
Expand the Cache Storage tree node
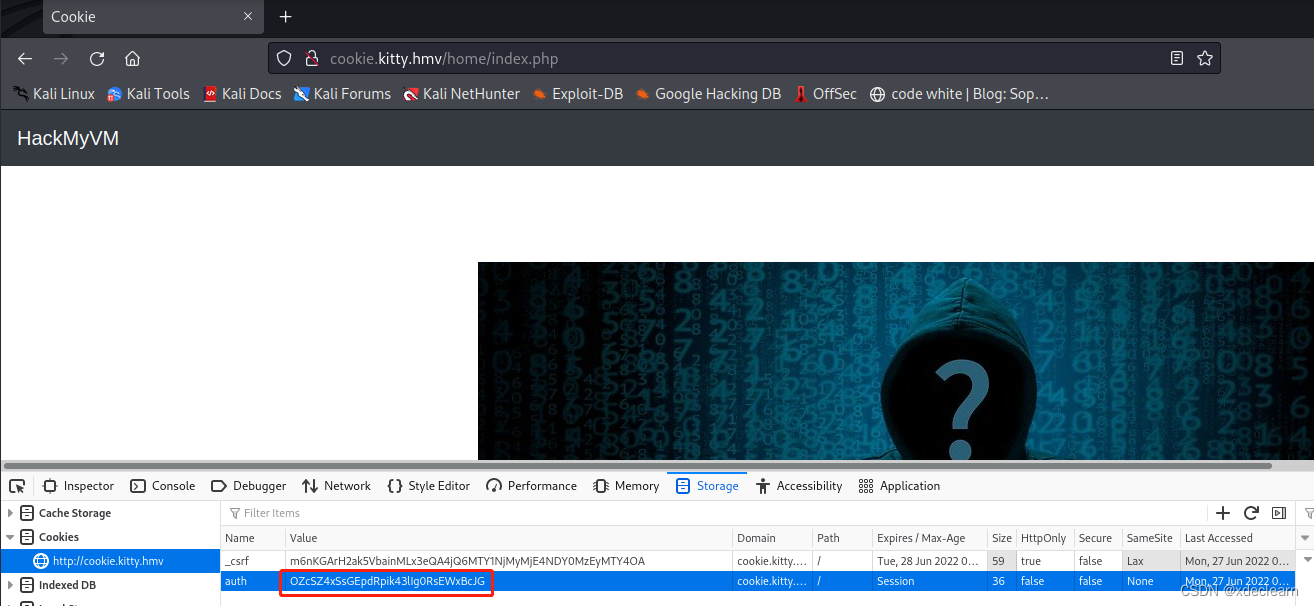[11, 513]
